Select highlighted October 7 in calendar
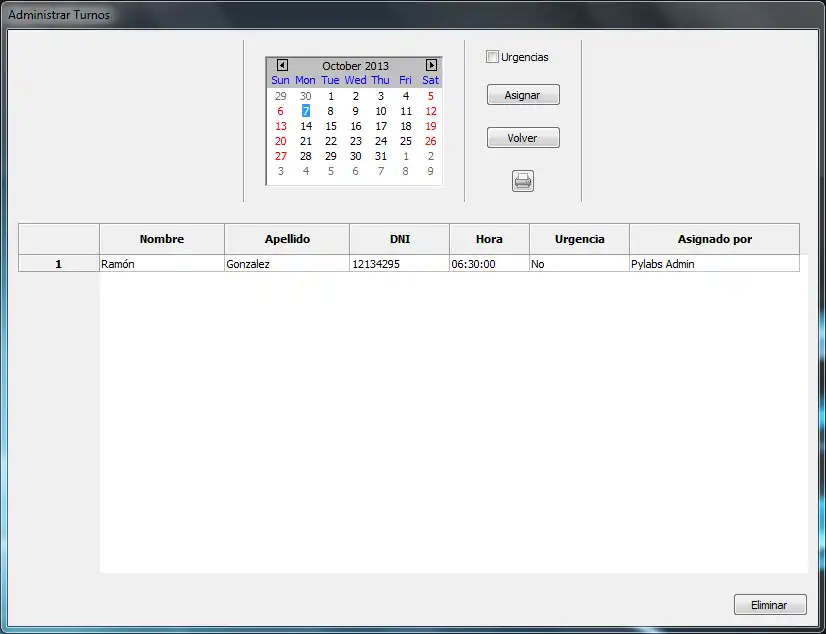This screenshot has width=826, height=634. click(x=306, y=111)
